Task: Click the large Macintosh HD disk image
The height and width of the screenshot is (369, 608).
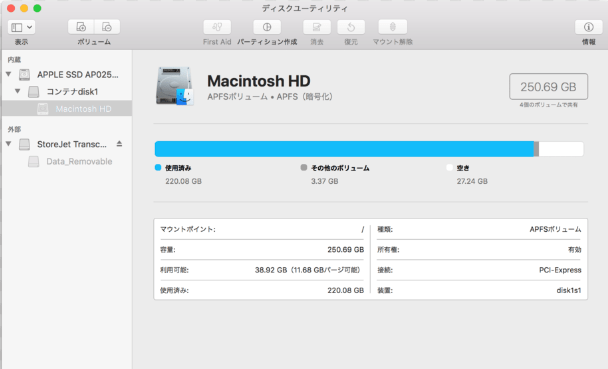Action: (174, 86)
